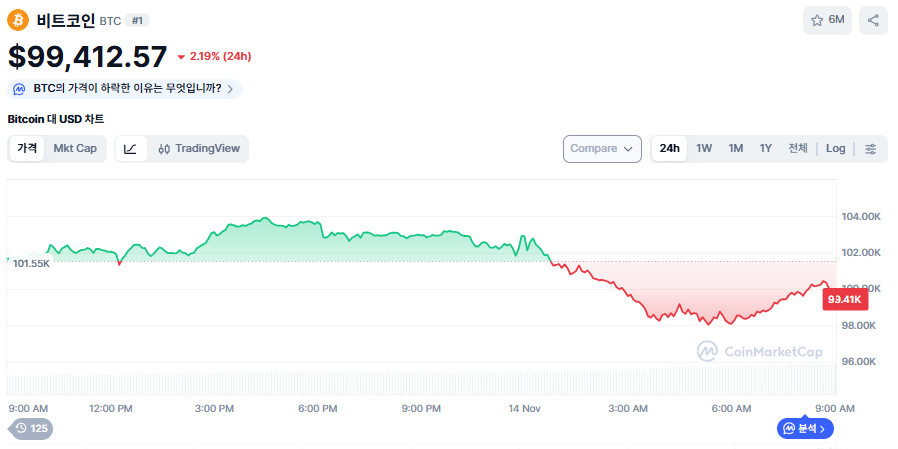Expand the Compare dropdown

click(x=602, y=149)
